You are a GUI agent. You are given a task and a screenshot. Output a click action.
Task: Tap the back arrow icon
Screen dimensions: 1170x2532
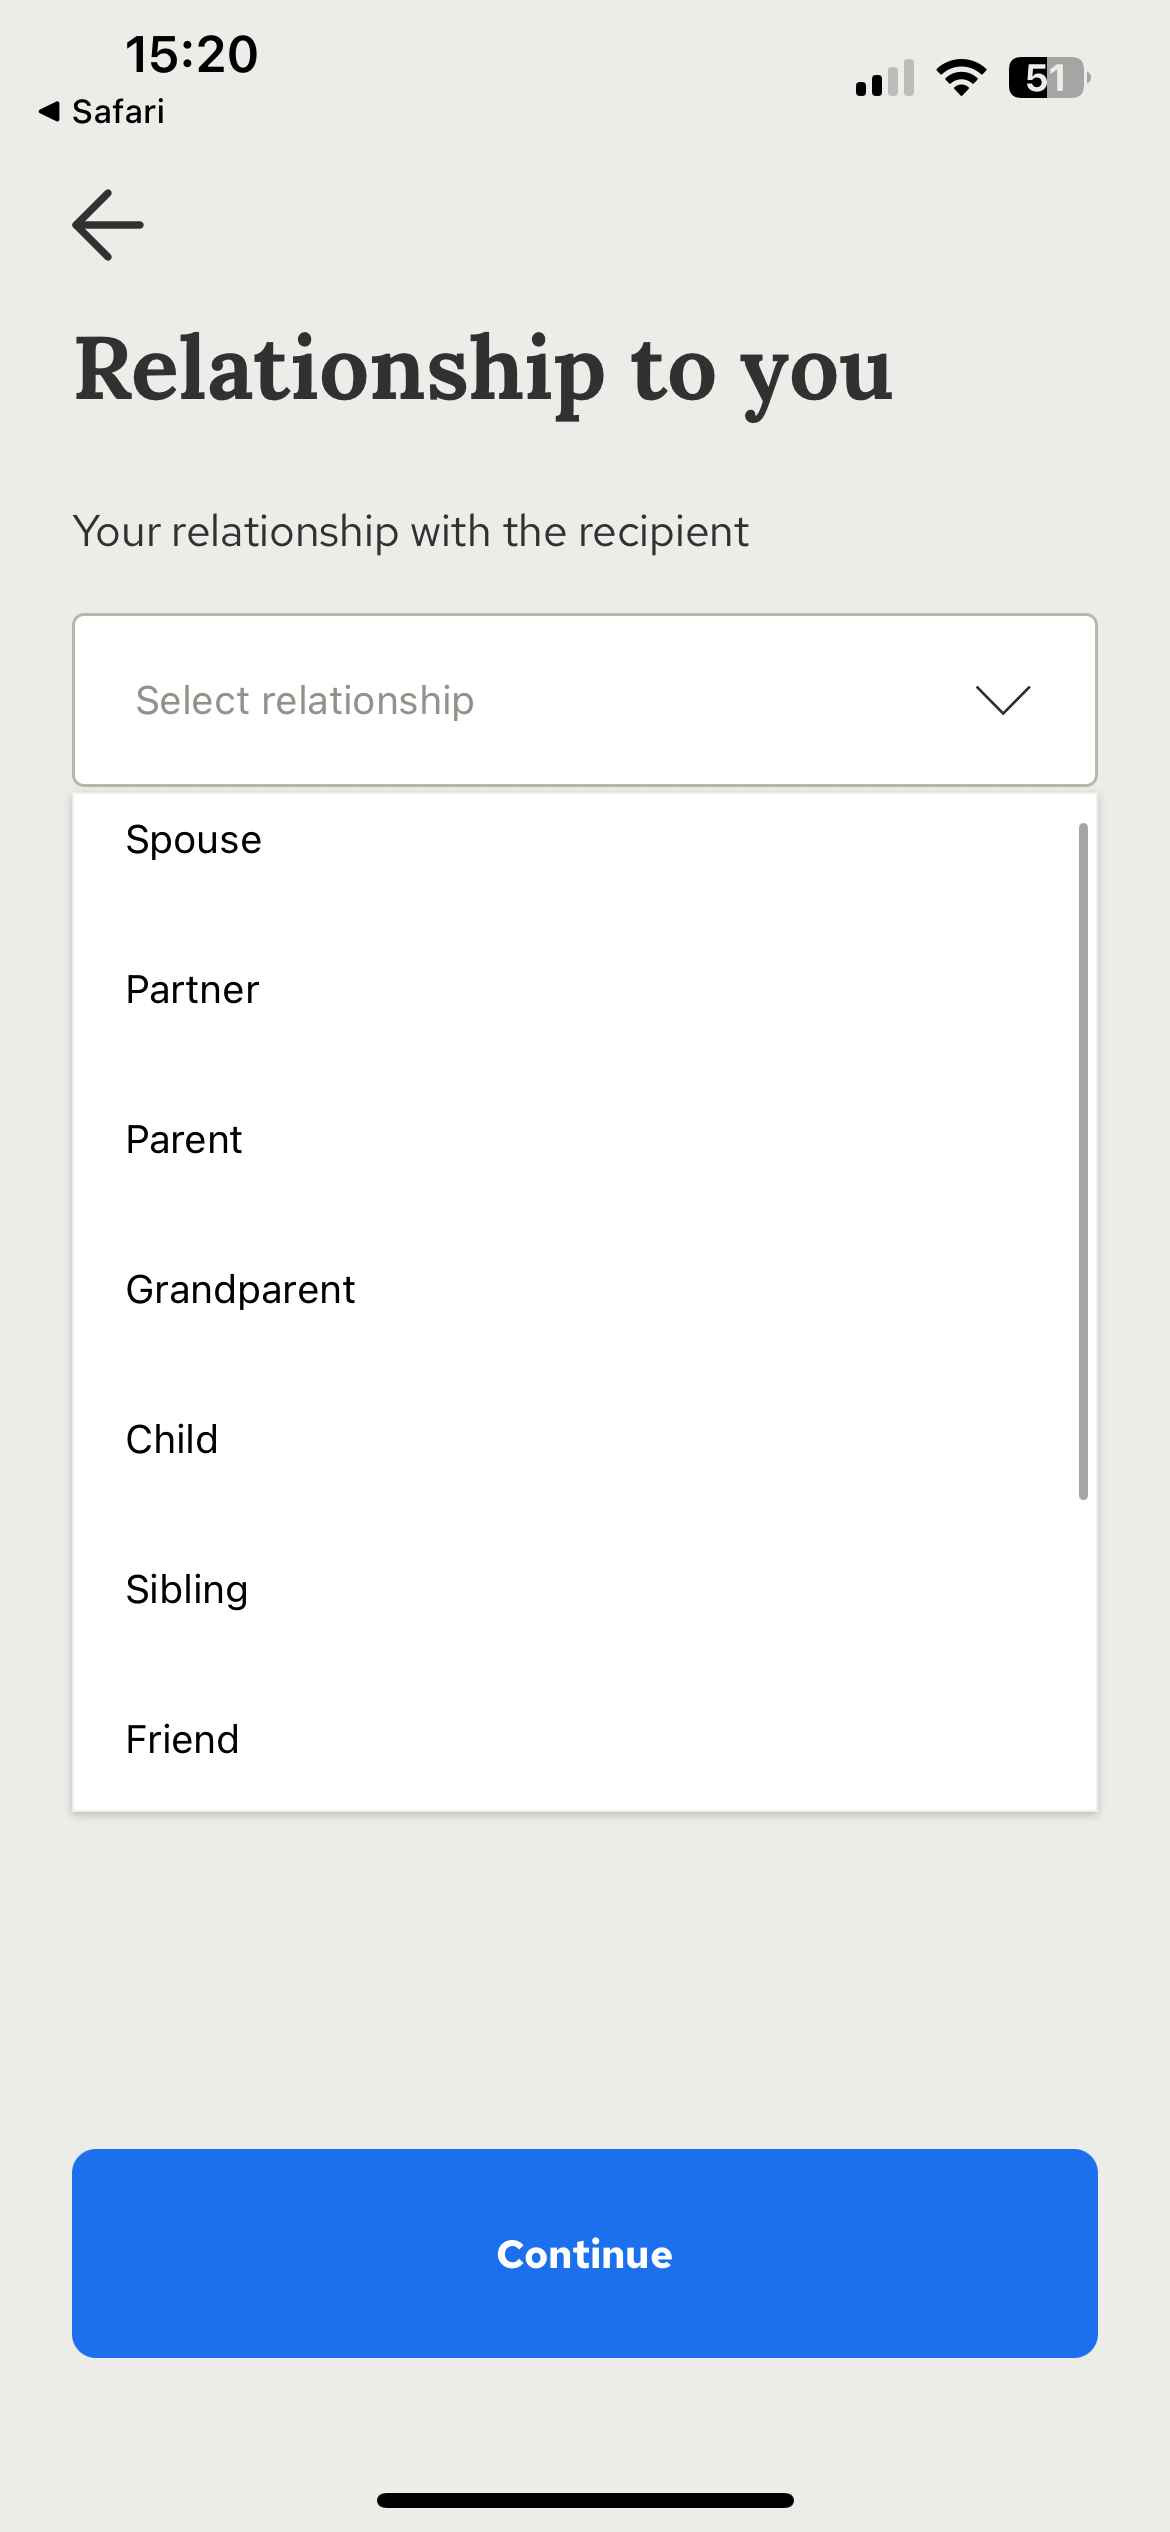(x=108, y=225)
